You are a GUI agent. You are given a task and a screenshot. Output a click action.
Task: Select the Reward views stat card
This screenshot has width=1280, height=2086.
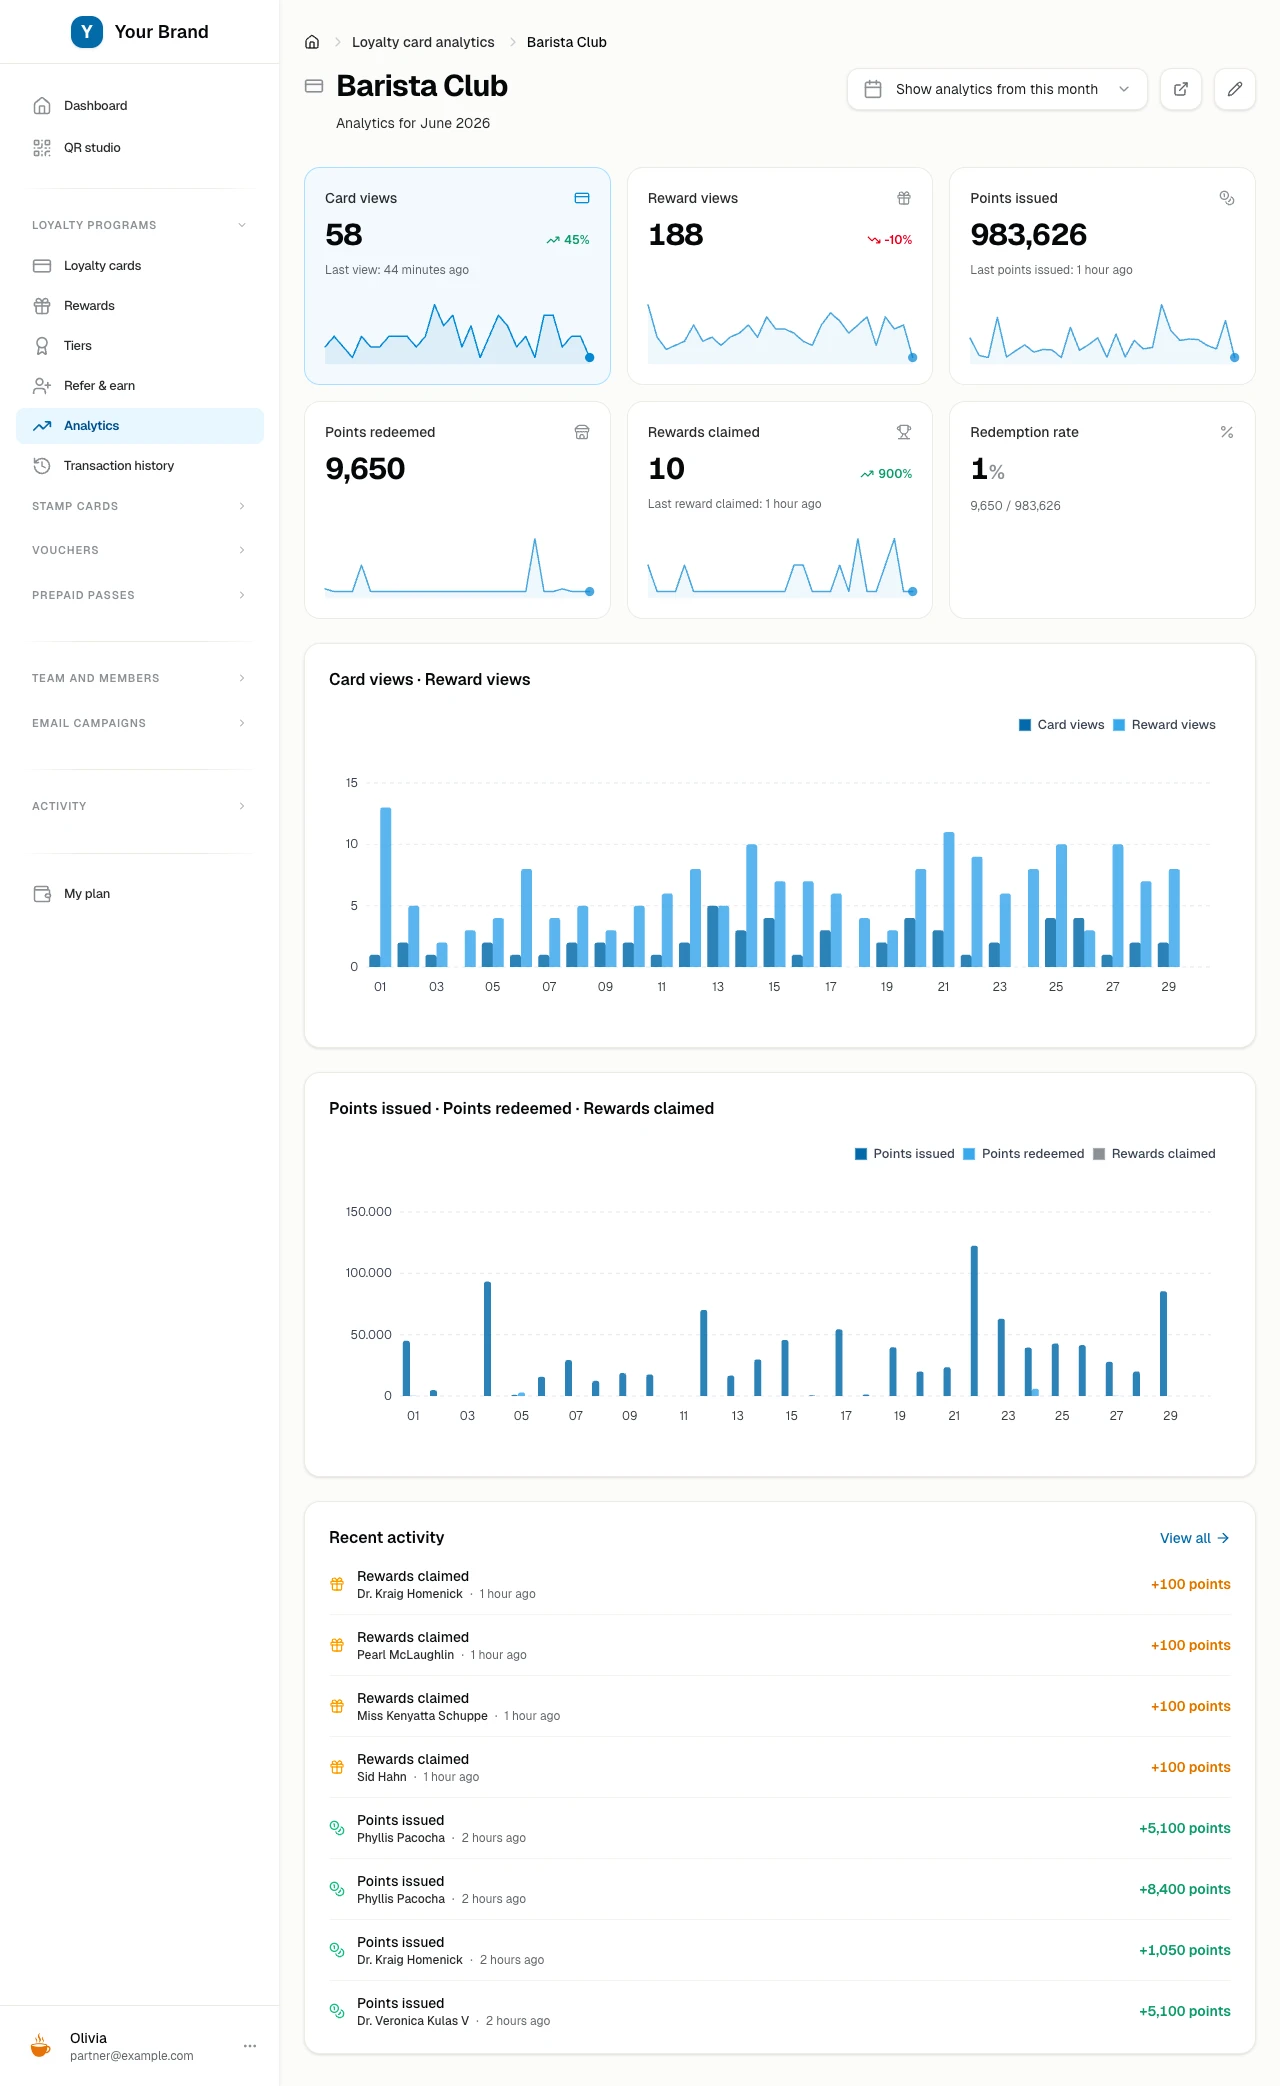[780, 276]
